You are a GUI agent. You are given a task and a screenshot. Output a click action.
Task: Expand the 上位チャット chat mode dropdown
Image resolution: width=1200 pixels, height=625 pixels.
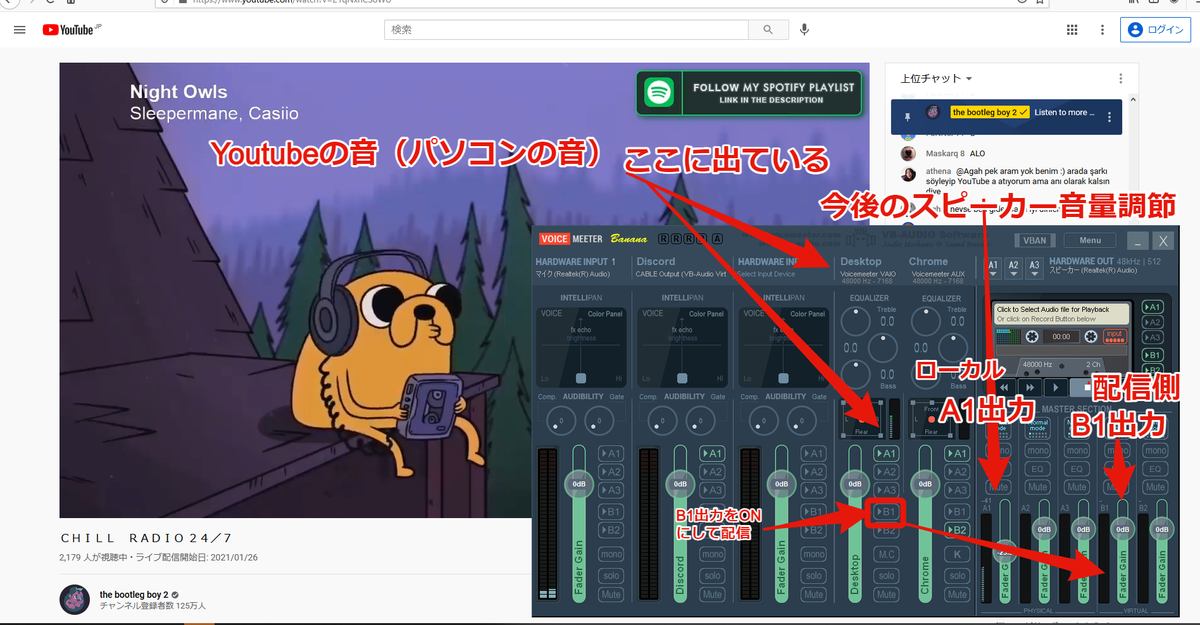(936, 78)
